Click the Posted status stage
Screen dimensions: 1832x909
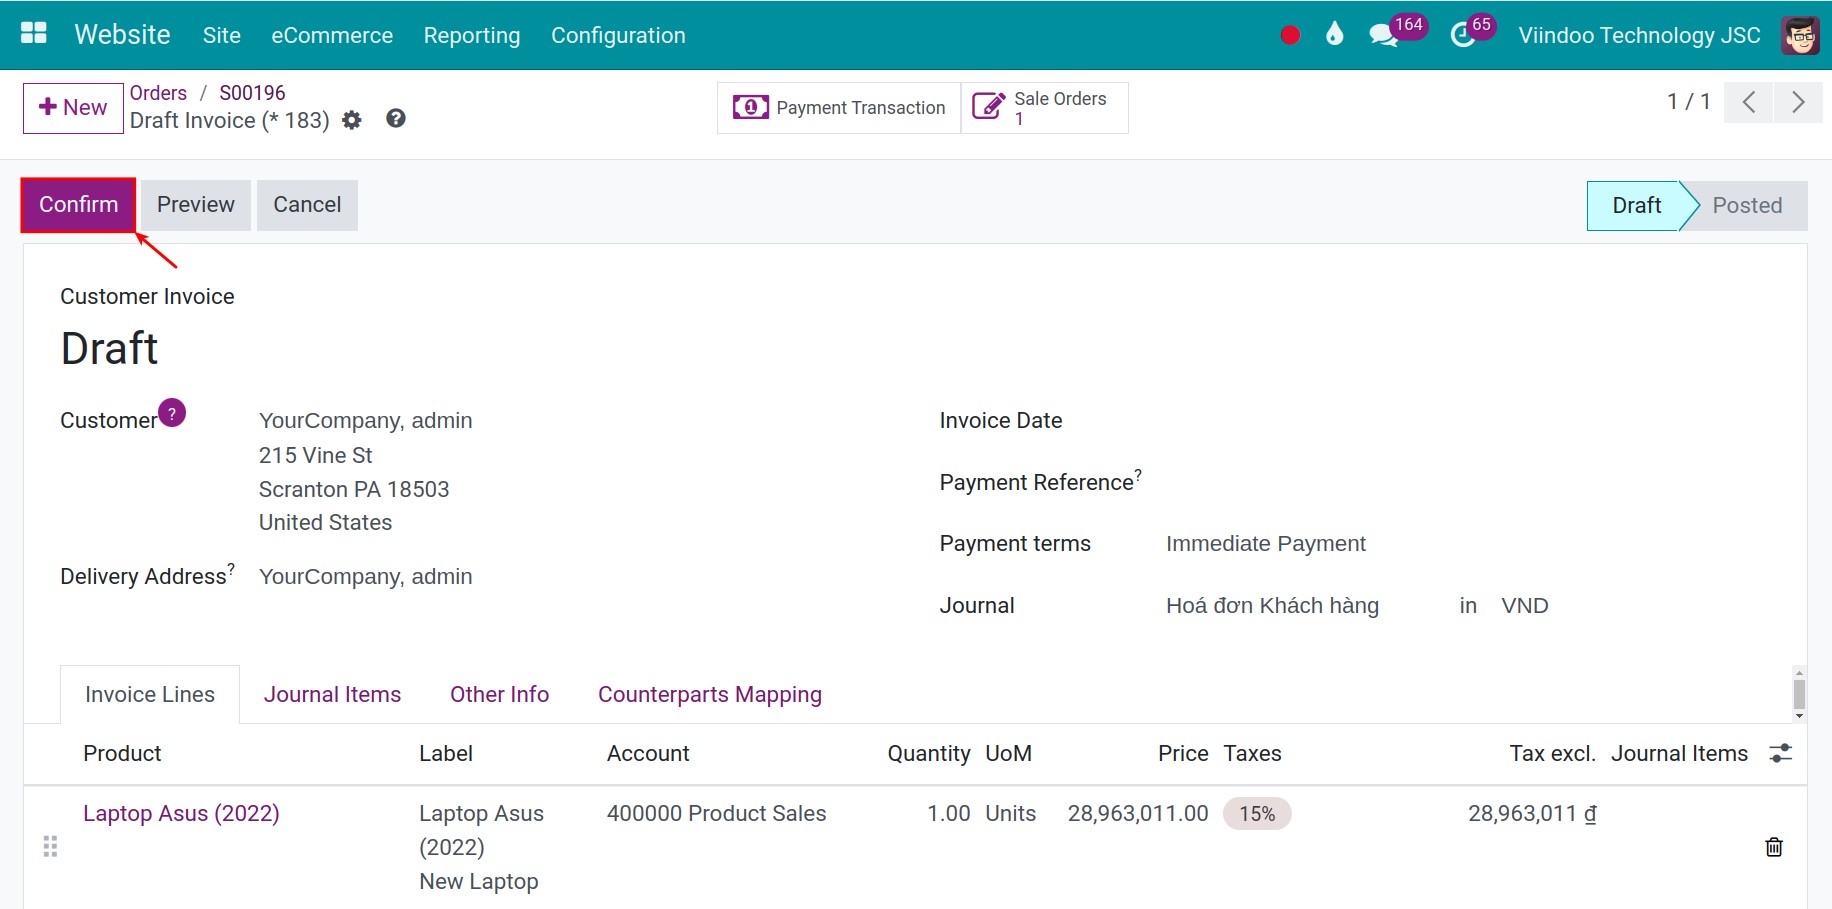tap(1747, 206)
